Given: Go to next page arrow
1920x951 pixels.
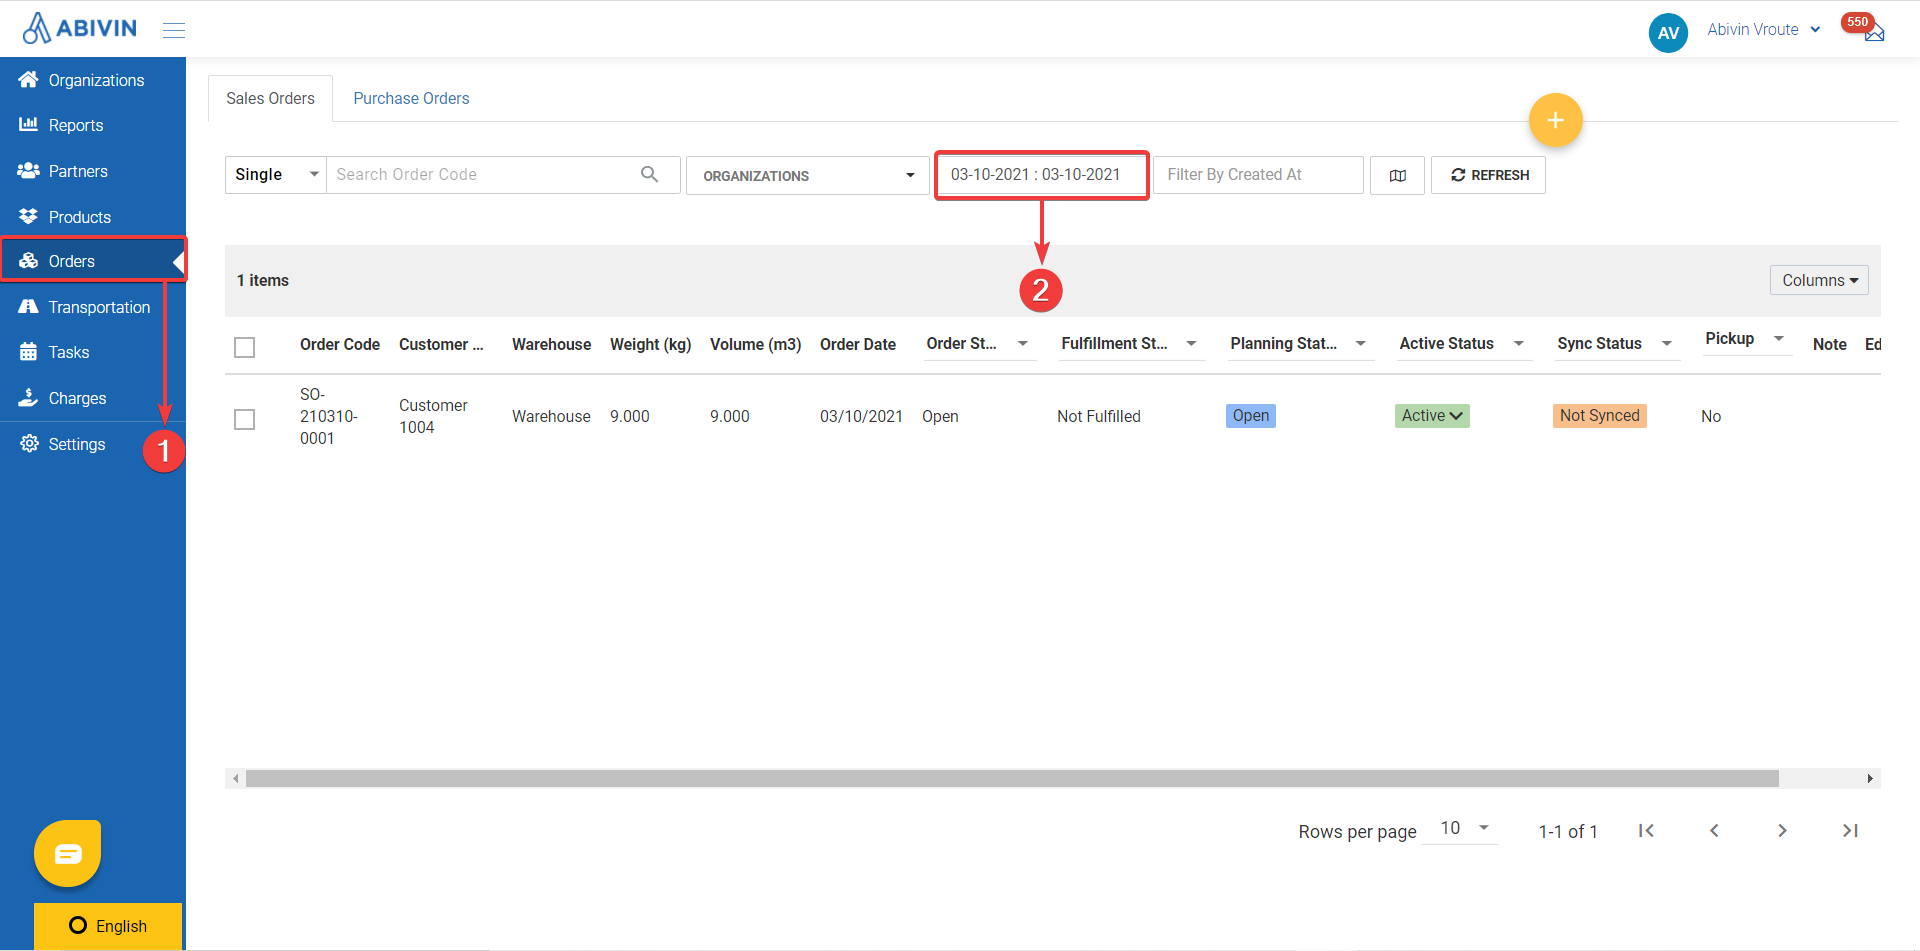Looking at the screenshot, I should coord(1782,830).
